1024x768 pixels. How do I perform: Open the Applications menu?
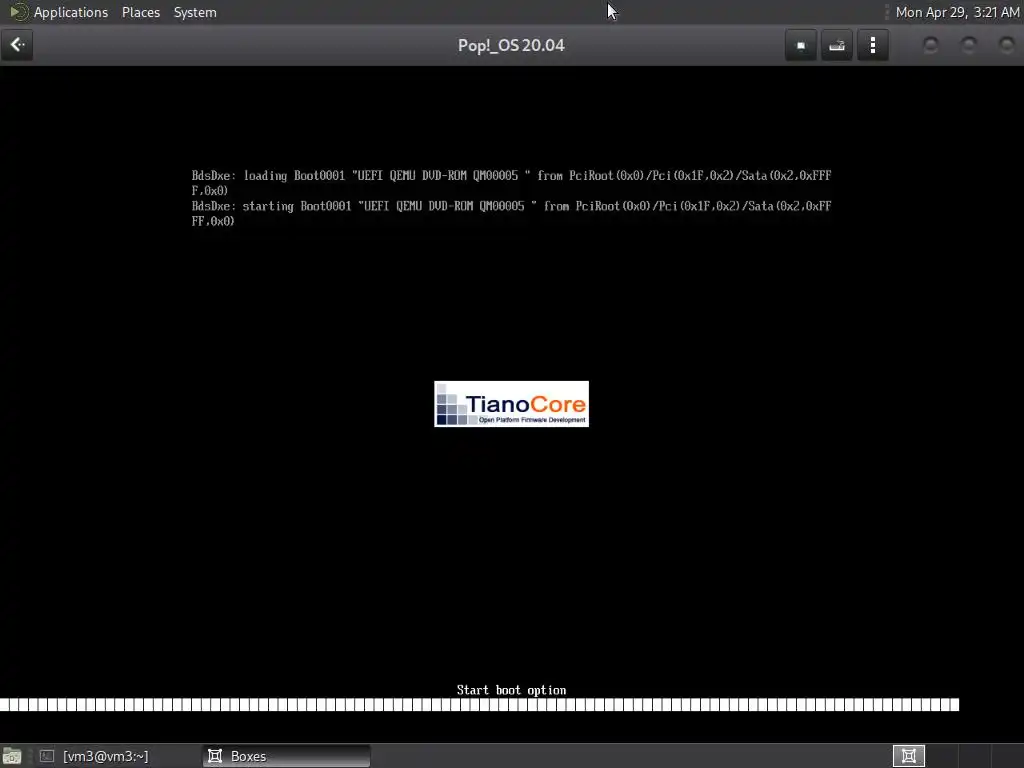[x=71, y=12]
